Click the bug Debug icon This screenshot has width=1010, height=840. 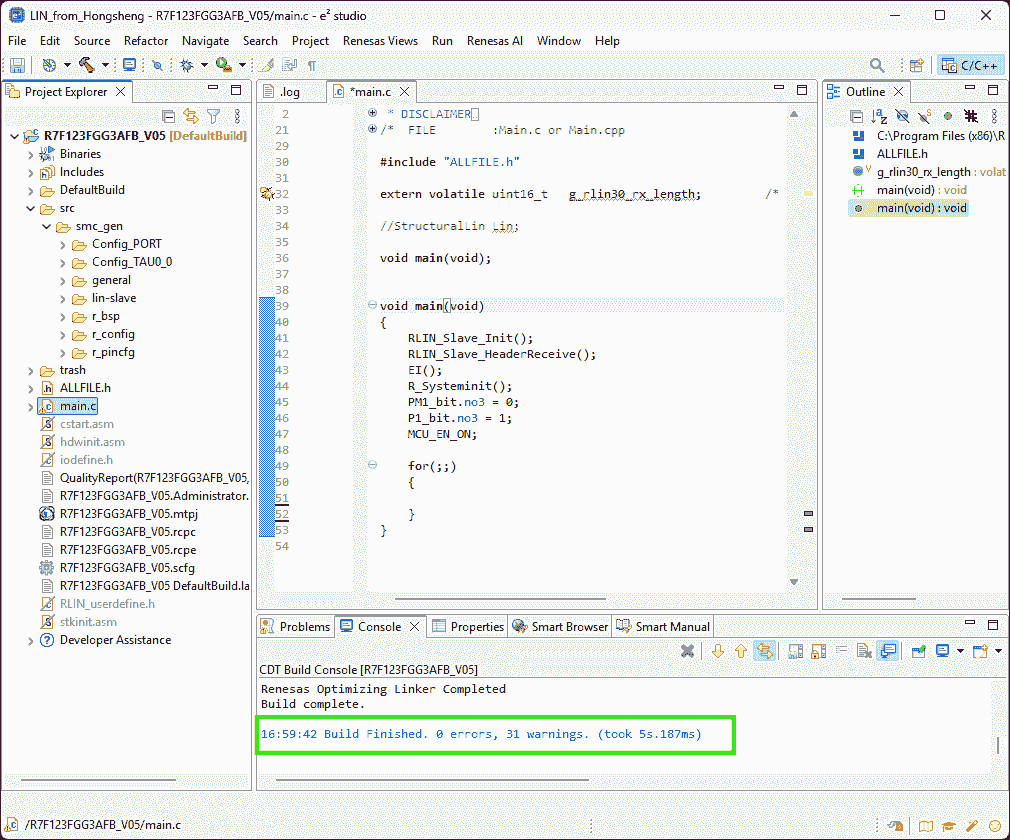pos(186,65)
